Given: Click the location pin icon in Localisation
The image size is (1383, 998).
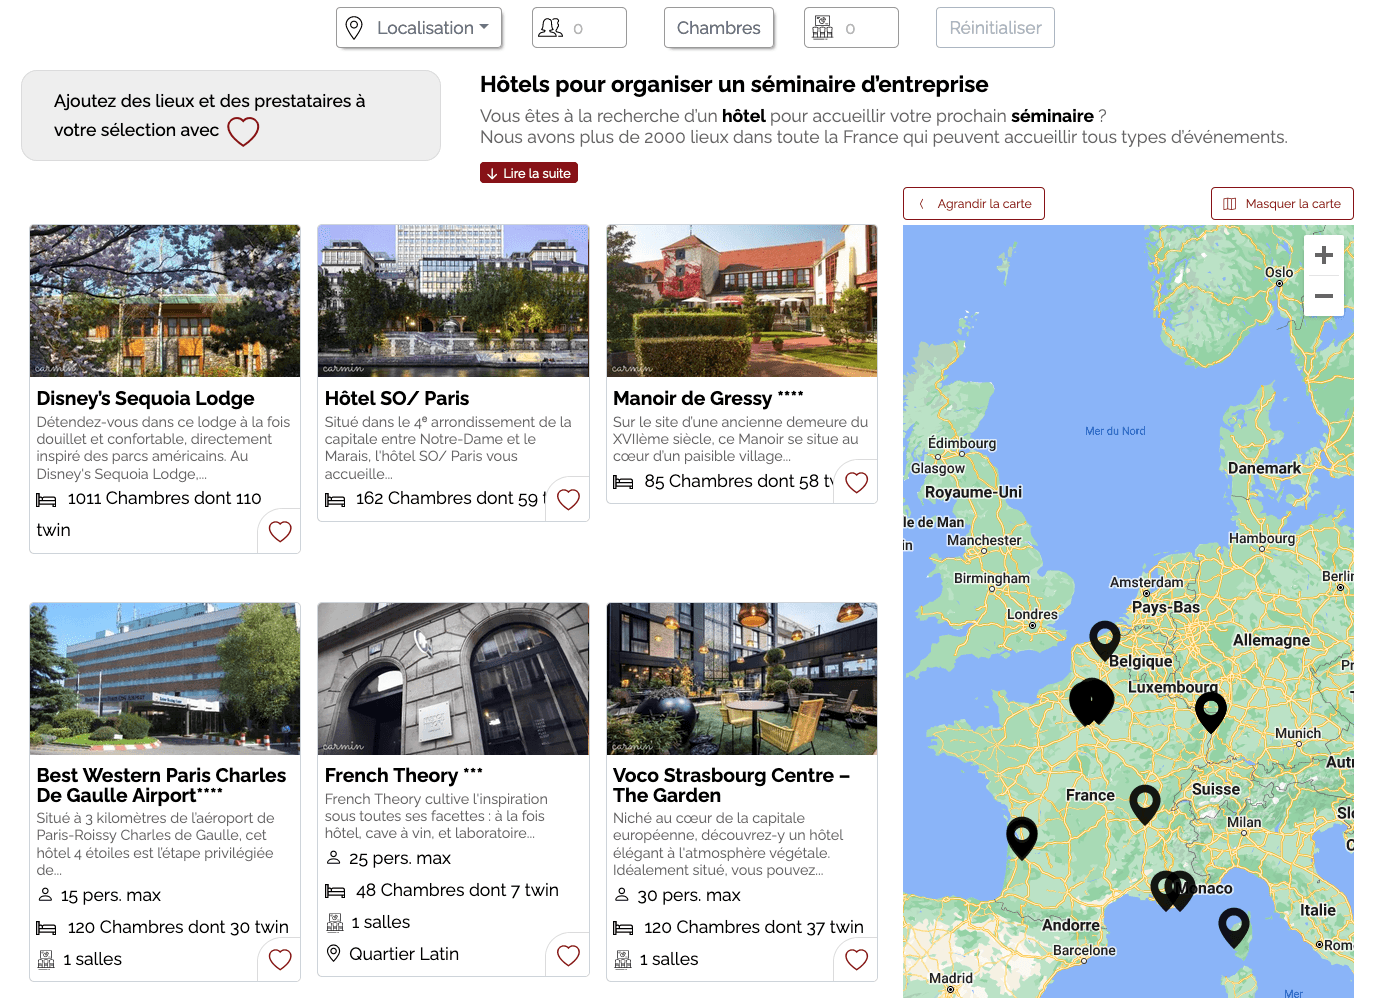Looking at the screenshot, I should [x=354, y=28].
